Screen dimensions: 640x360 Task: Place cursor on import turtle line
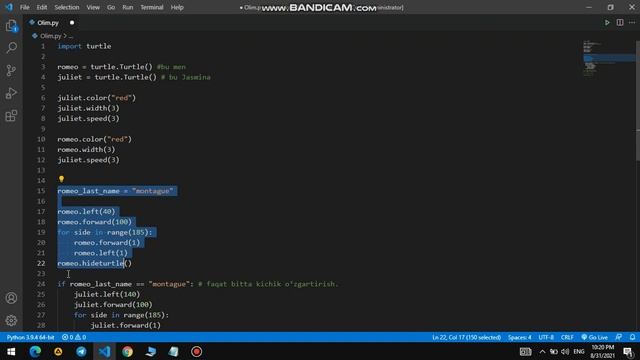[x=84, y=46]
